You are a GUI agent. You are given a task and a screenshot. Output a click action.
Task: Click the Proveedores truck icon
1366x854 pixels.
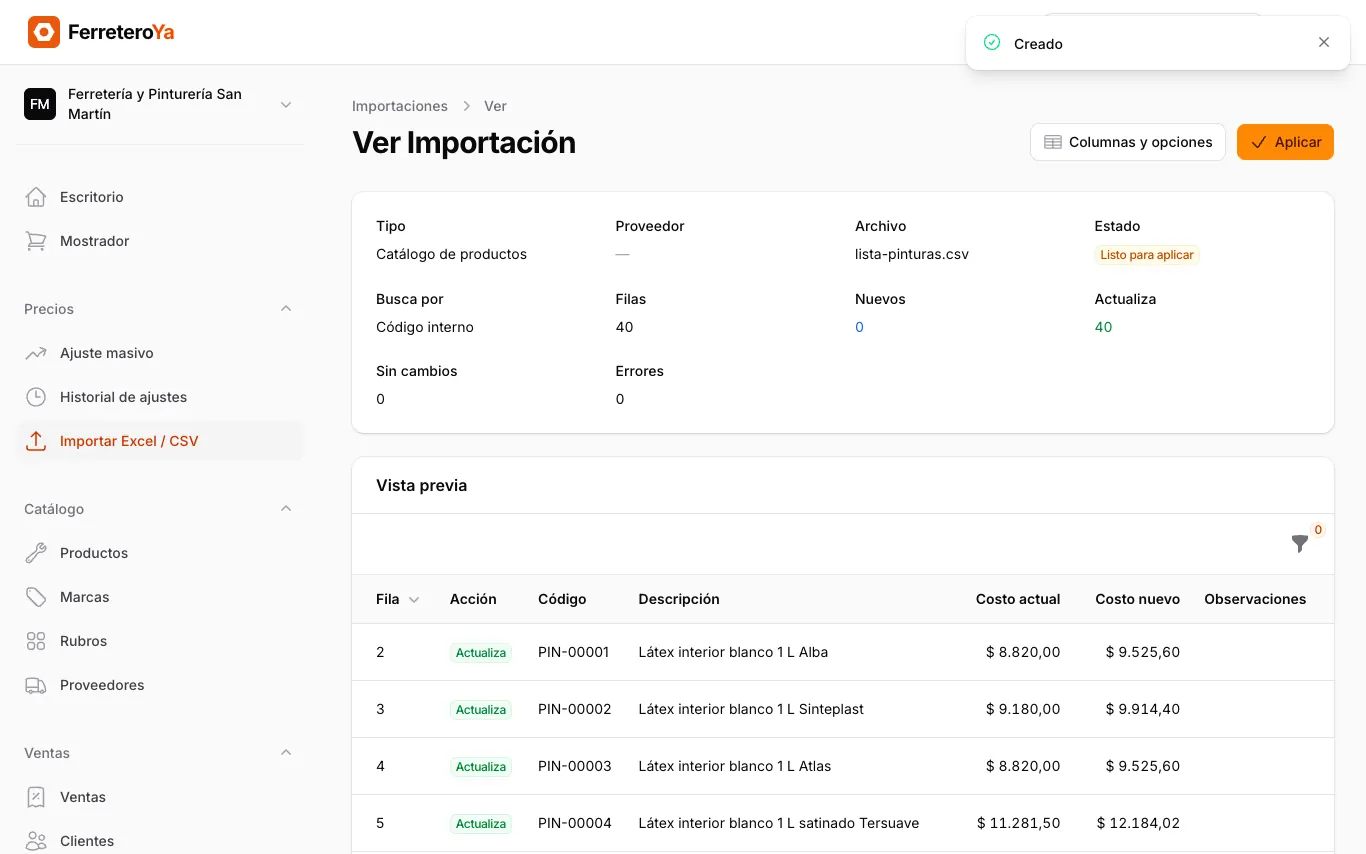click(36, 685)
